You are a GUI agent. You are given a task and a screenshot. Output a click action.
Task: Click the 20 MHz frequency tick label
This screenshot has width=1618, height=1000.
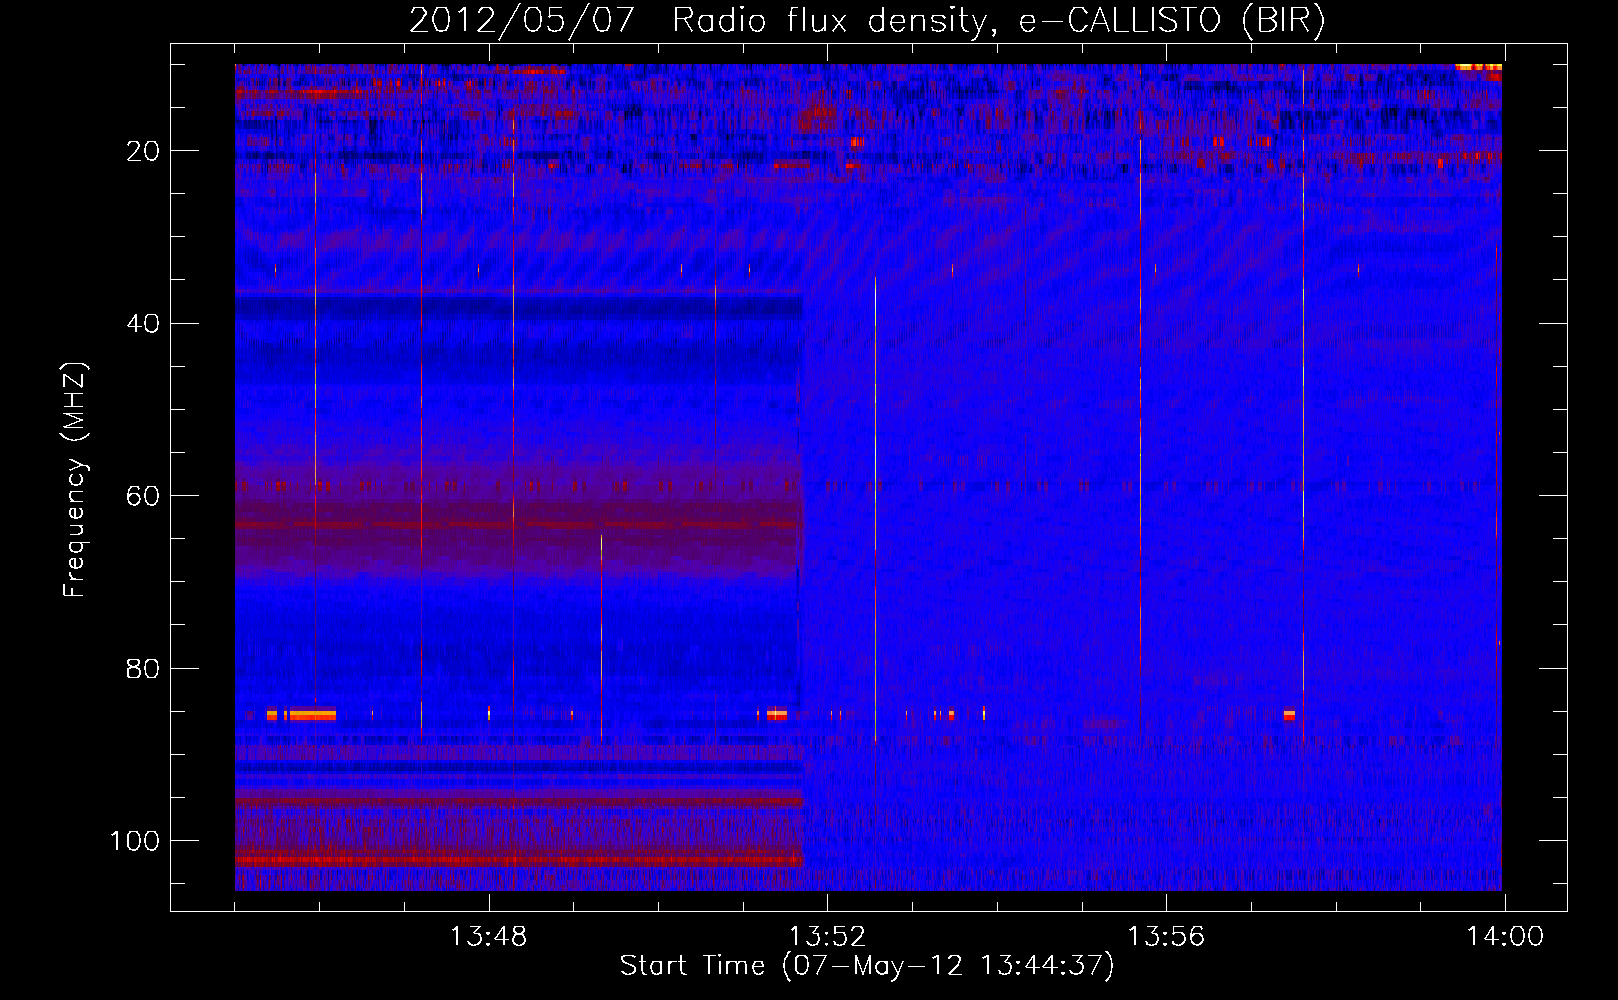pyautogui.click(x=143, y=151)
